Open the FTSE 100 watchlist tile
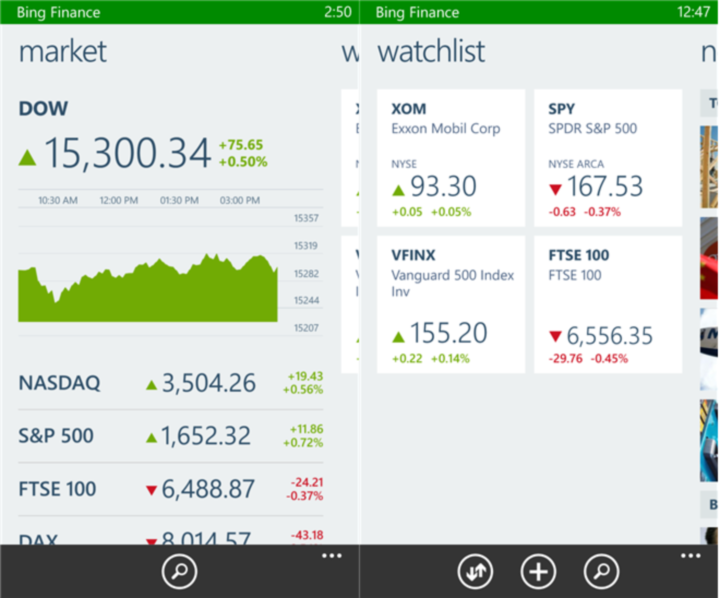The height and width of the screenshot is (598, 720). [608, 305]
